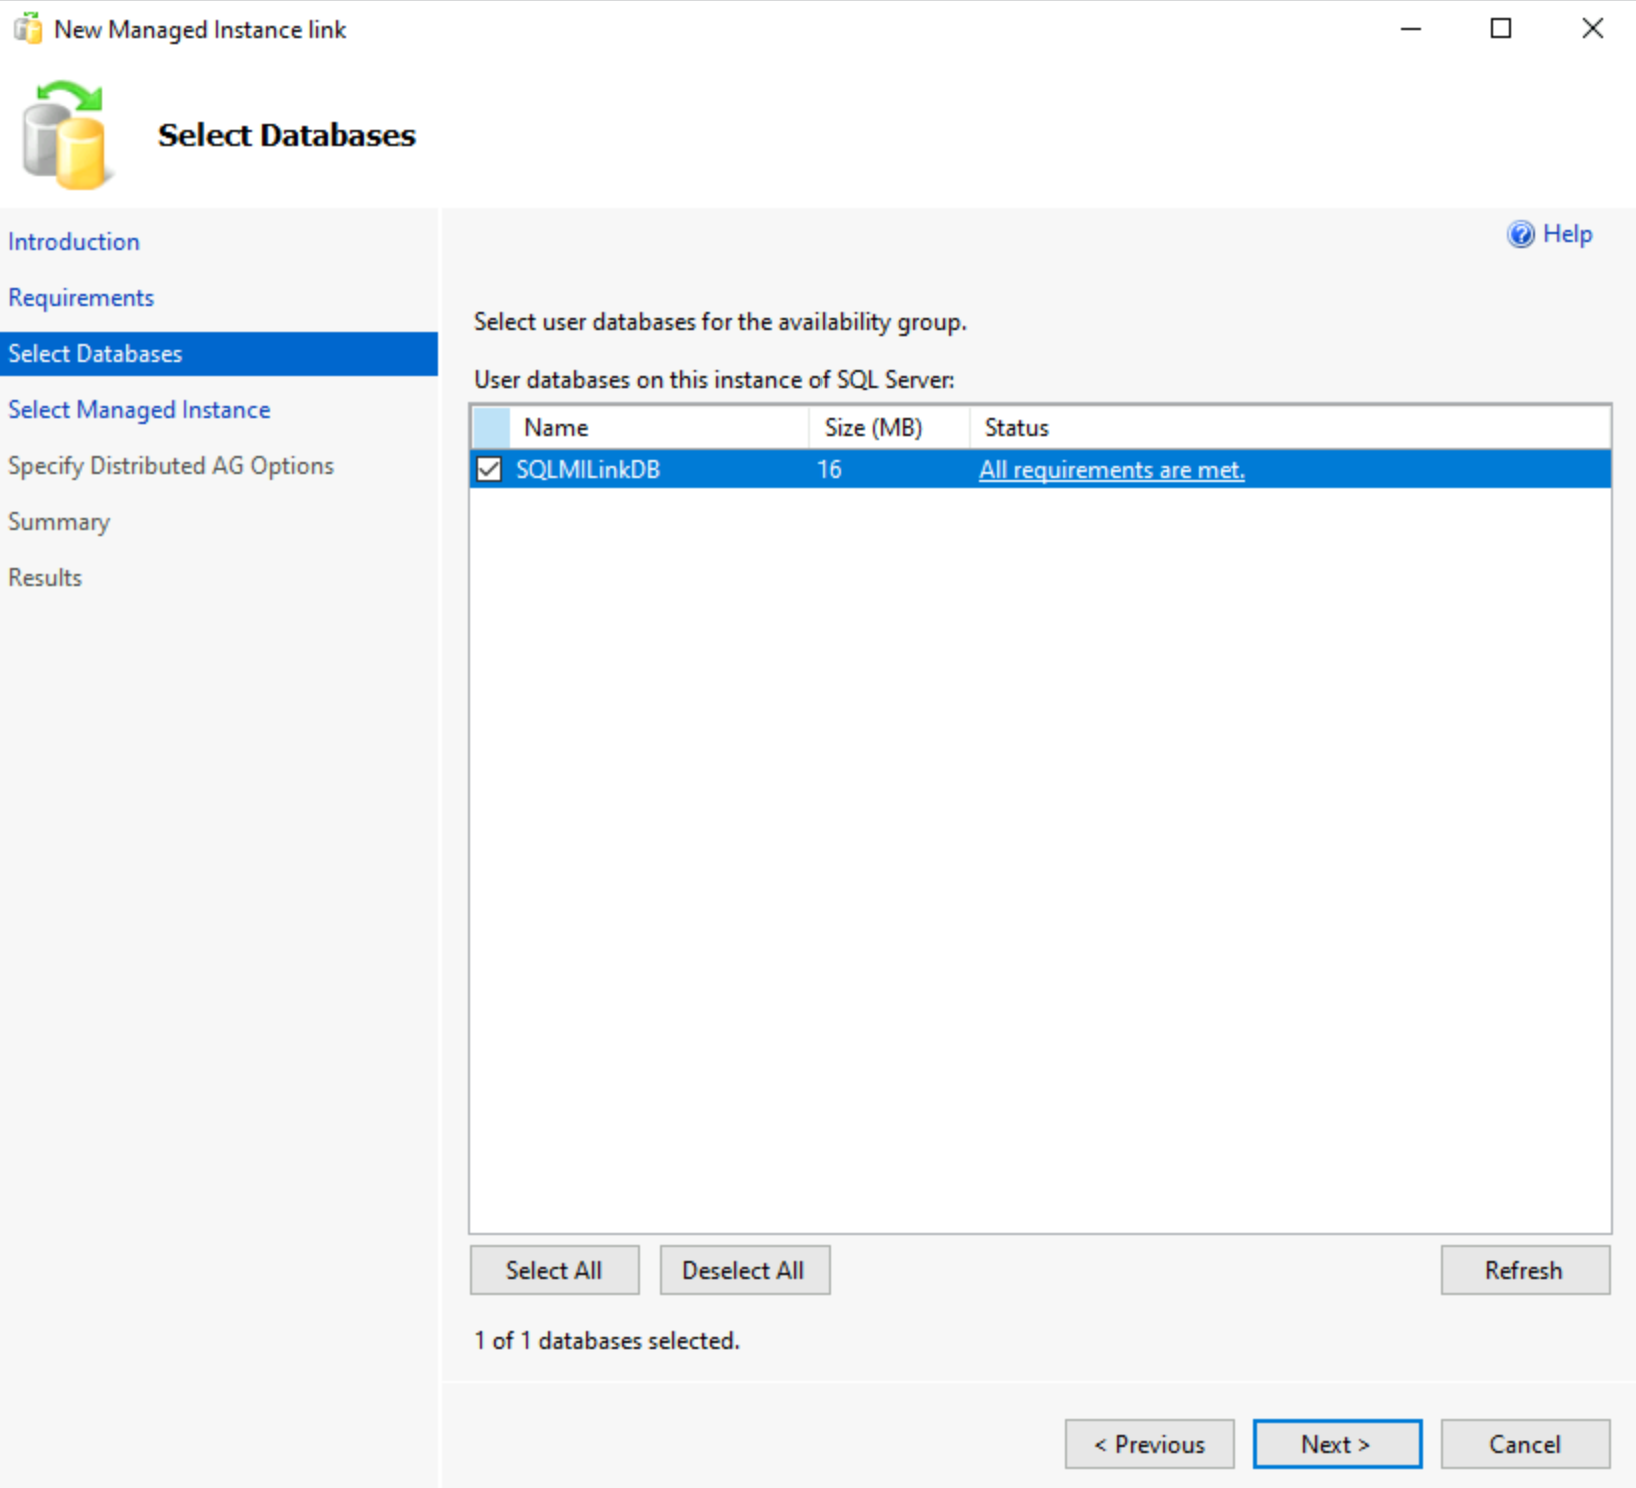Return to Previous wizard page
This screenshot has height=1488, width=1636.
click(x=1149, y=1444)
